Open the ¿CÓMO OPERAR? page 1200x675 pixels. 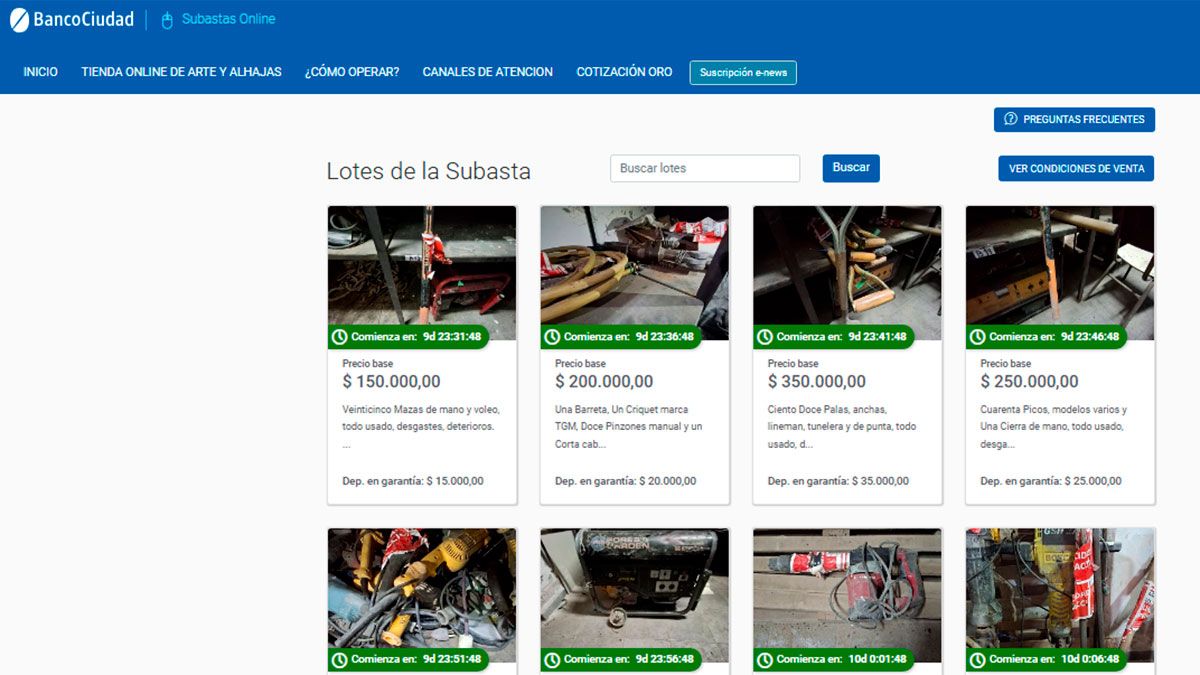(352, 71)
